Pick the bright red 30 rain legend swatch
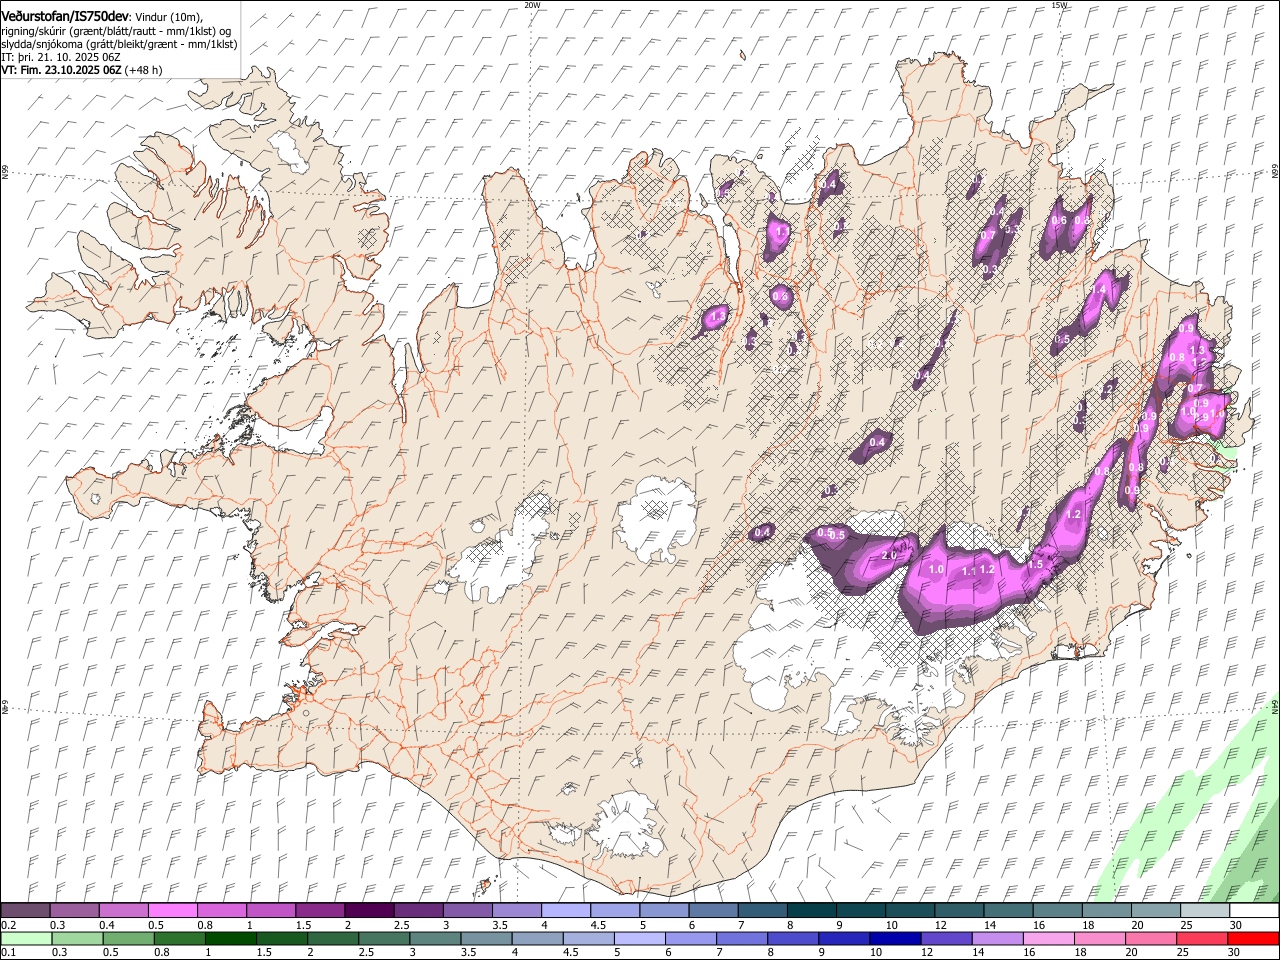This screenshot has height=960, width=1280. click(1253, 939)
